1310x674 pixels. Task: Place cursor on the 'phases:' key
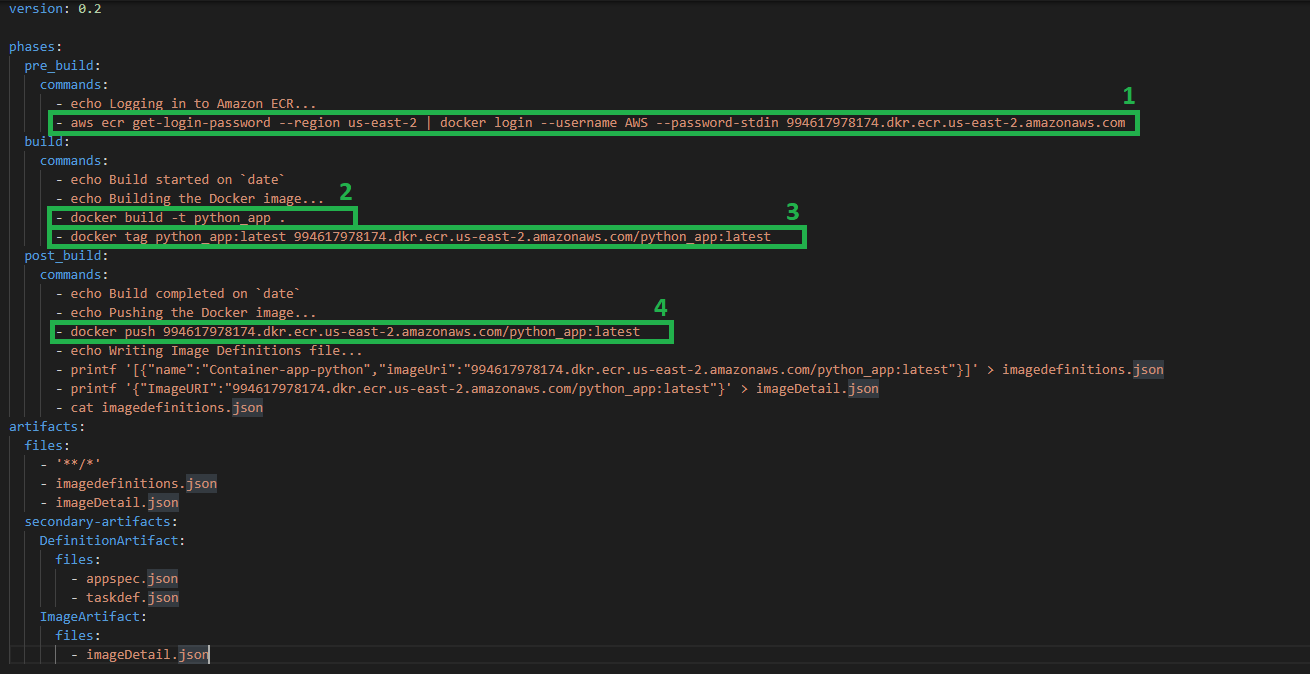click(36, 47)
